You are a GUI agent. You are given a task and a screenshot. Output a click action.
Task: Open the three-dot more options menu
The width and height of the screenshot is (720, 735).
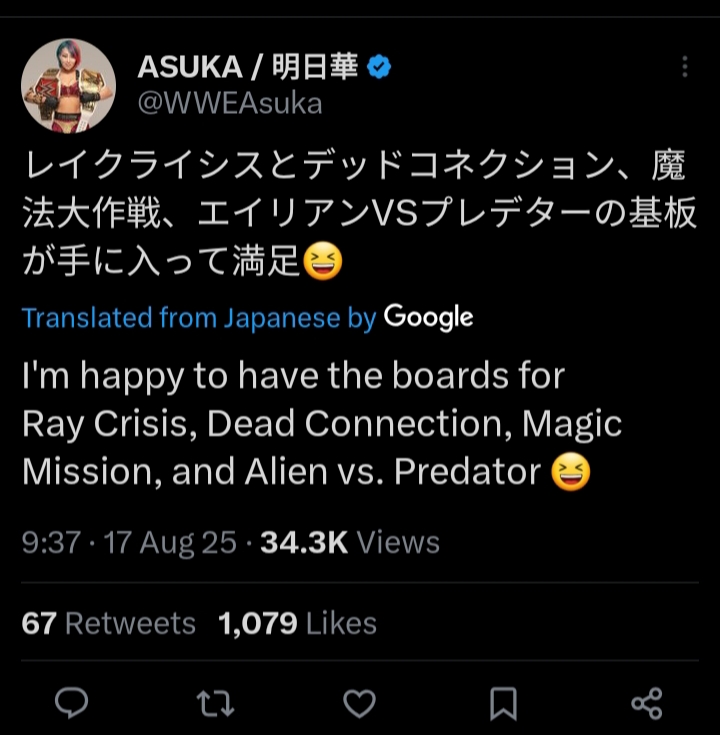[685, 67]
